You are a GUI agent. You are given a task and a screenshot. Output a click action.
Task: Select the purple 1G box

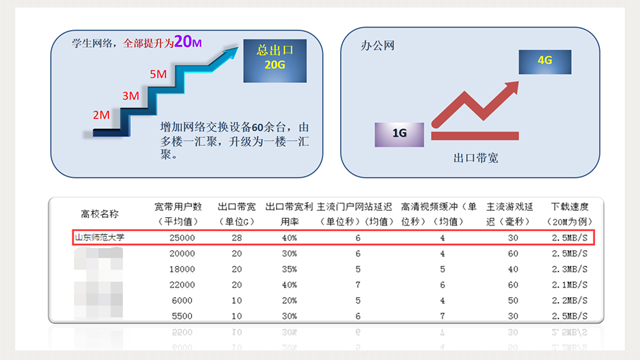pos(399,134)
